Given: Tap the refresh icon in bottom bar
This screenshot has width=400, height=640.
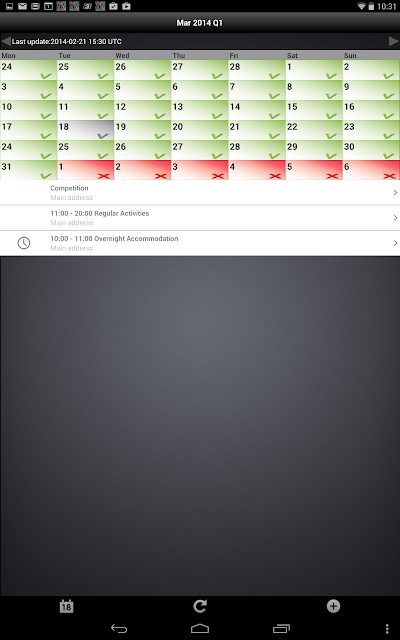Looking at the screenshot, I should tap(200, 606).
